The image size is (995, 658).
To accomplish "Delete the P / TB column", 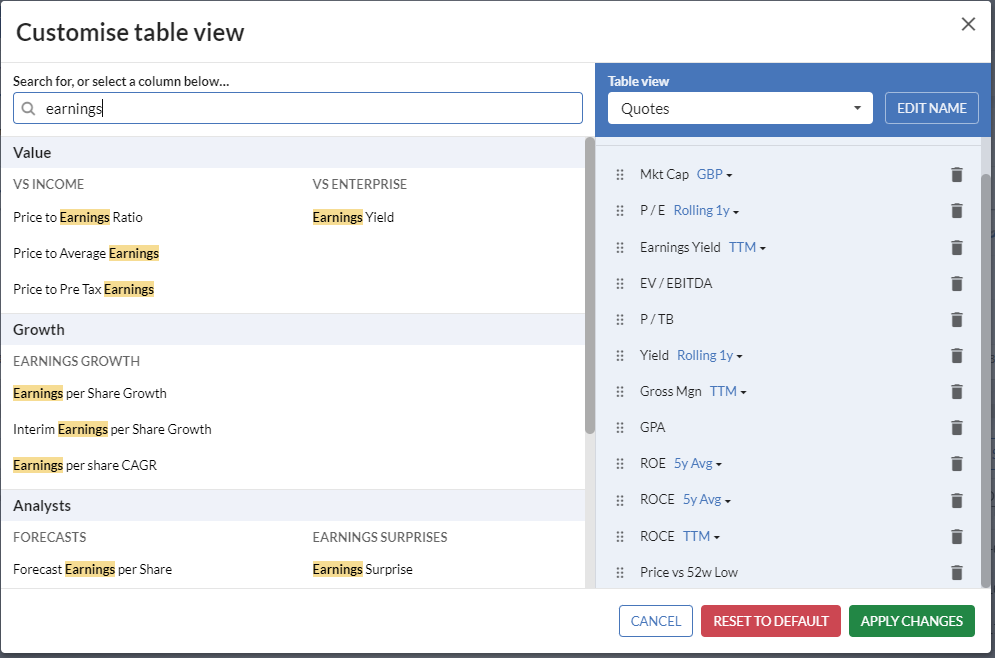I will (957, 320).
